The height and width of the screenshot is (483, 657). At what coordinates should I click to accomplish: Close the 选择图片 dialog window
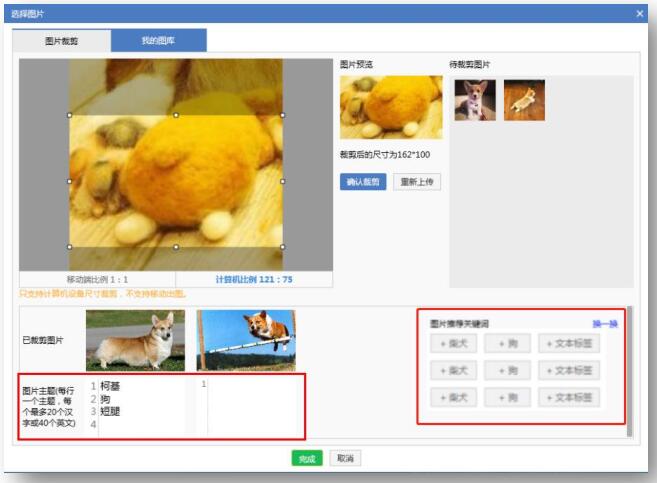pos(640,13)
